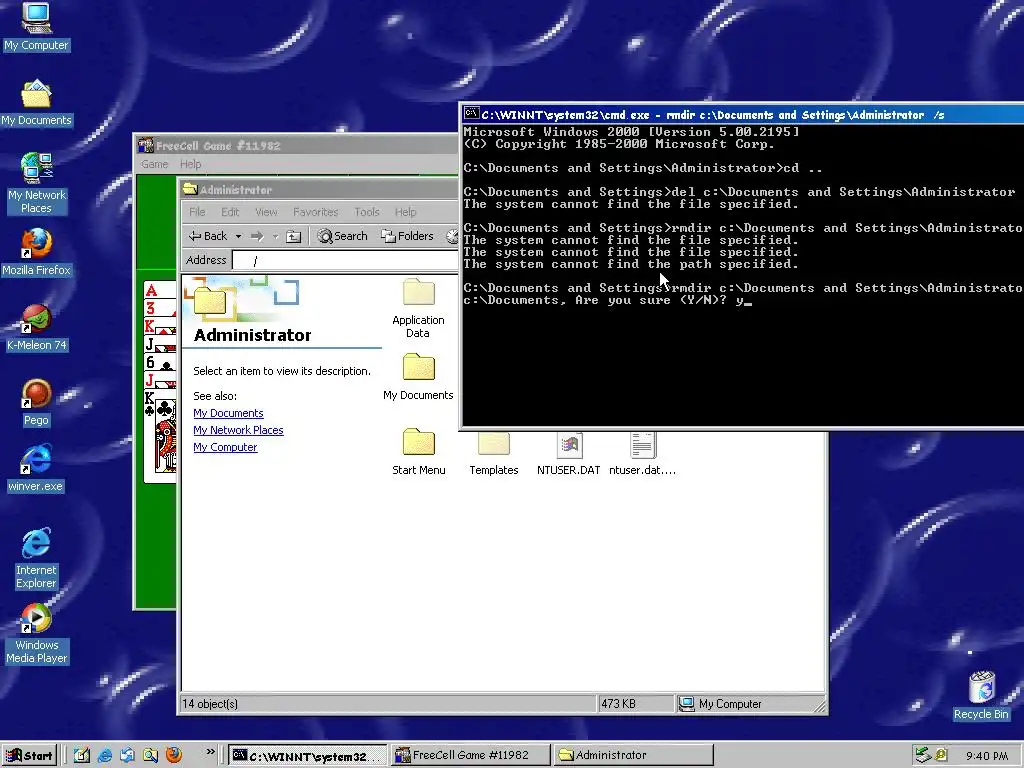
Task: Open the Explorer Favorites menu
Action: tap(315, 212)
